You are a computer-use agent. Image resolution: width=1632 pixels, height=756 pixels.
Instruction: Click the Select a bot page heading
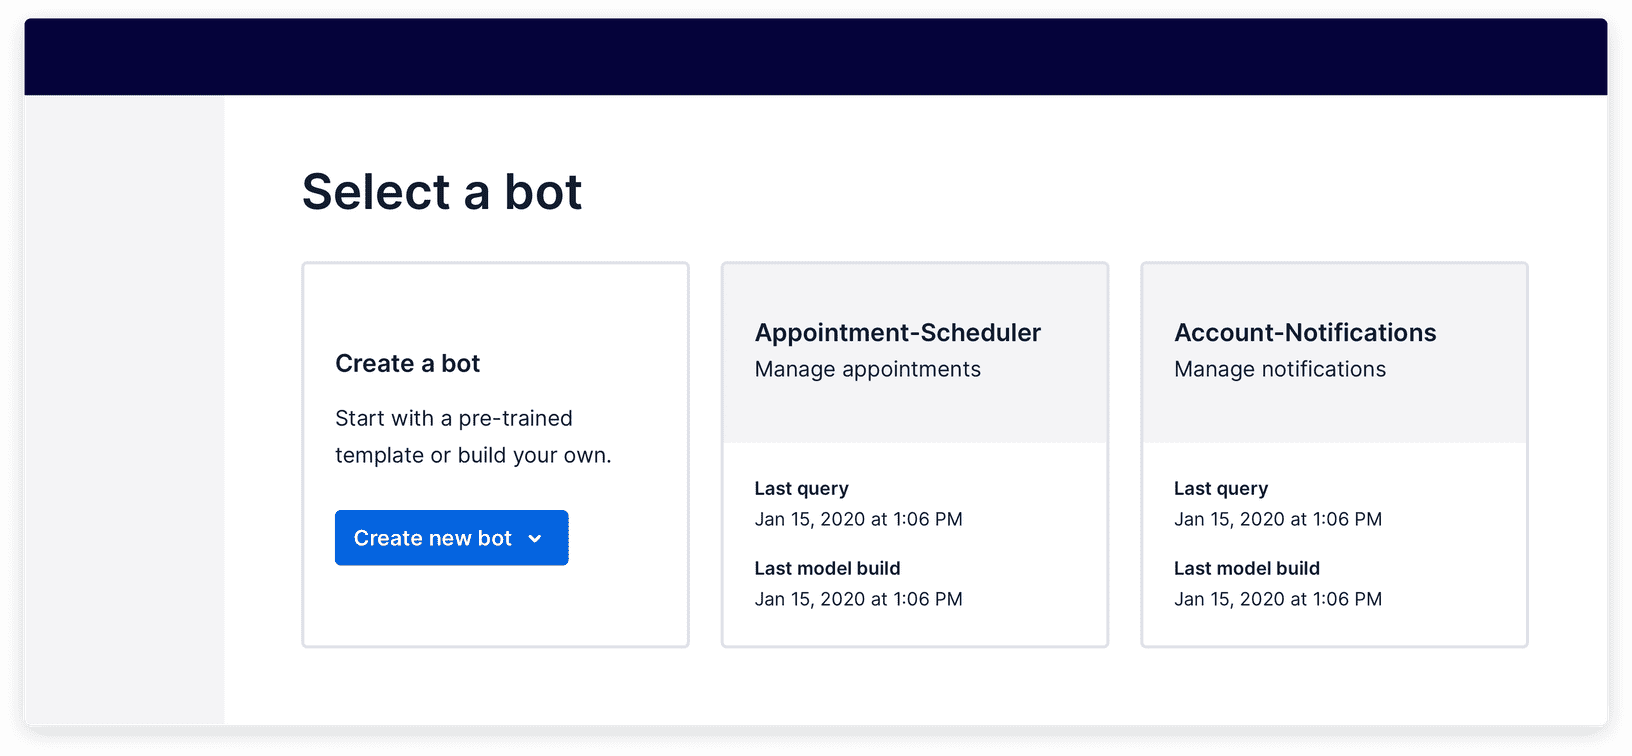(x=441, y=192)
